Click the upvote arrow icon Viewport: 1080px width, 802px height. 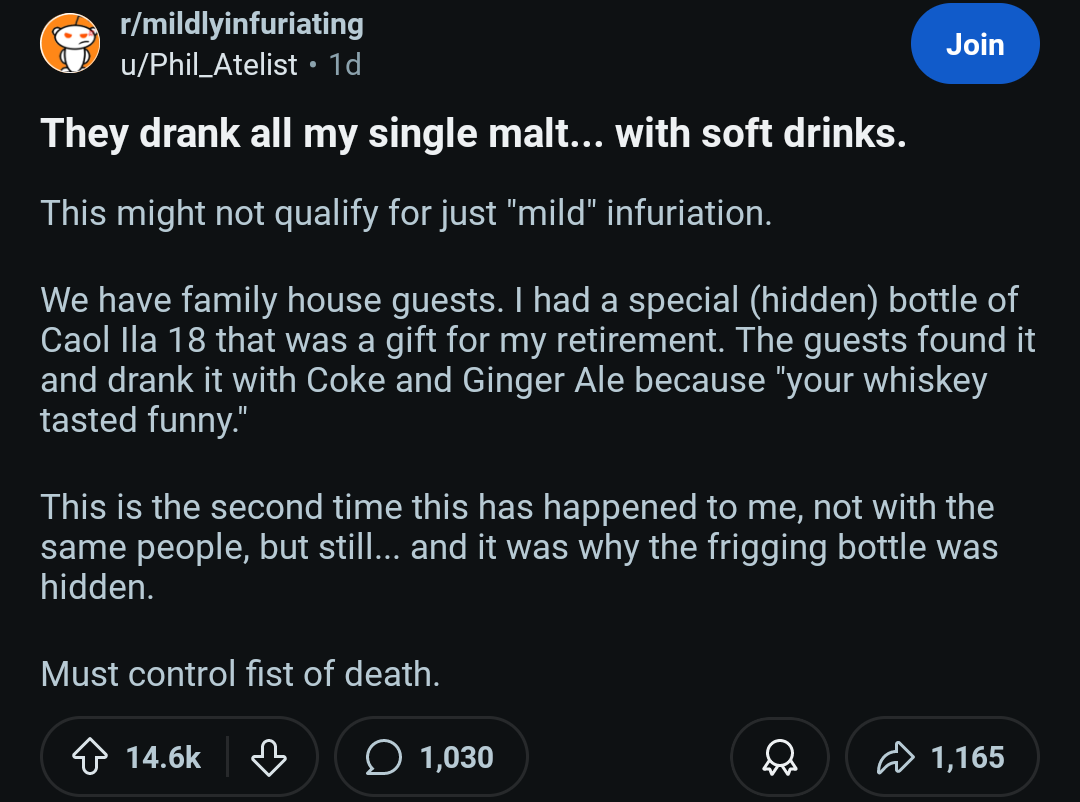coord(90,757)
